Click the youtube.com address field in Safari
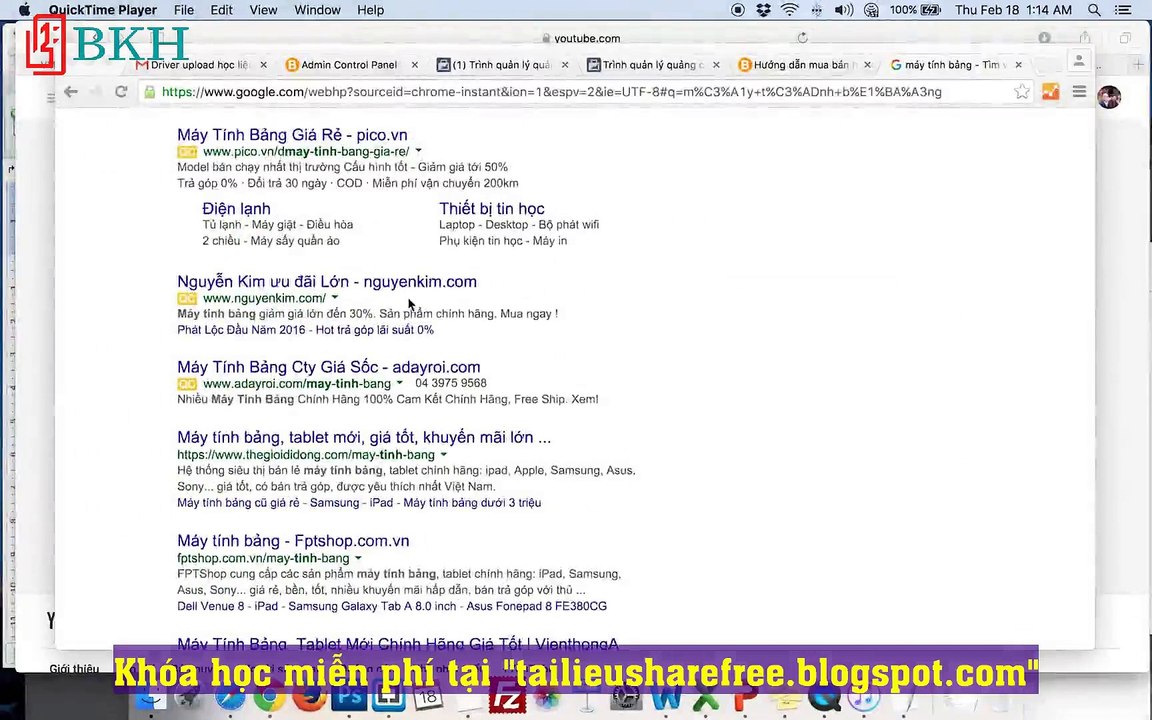Image resolution: width=1152 pixels, height=720 pixels. (x=586, y=37)
